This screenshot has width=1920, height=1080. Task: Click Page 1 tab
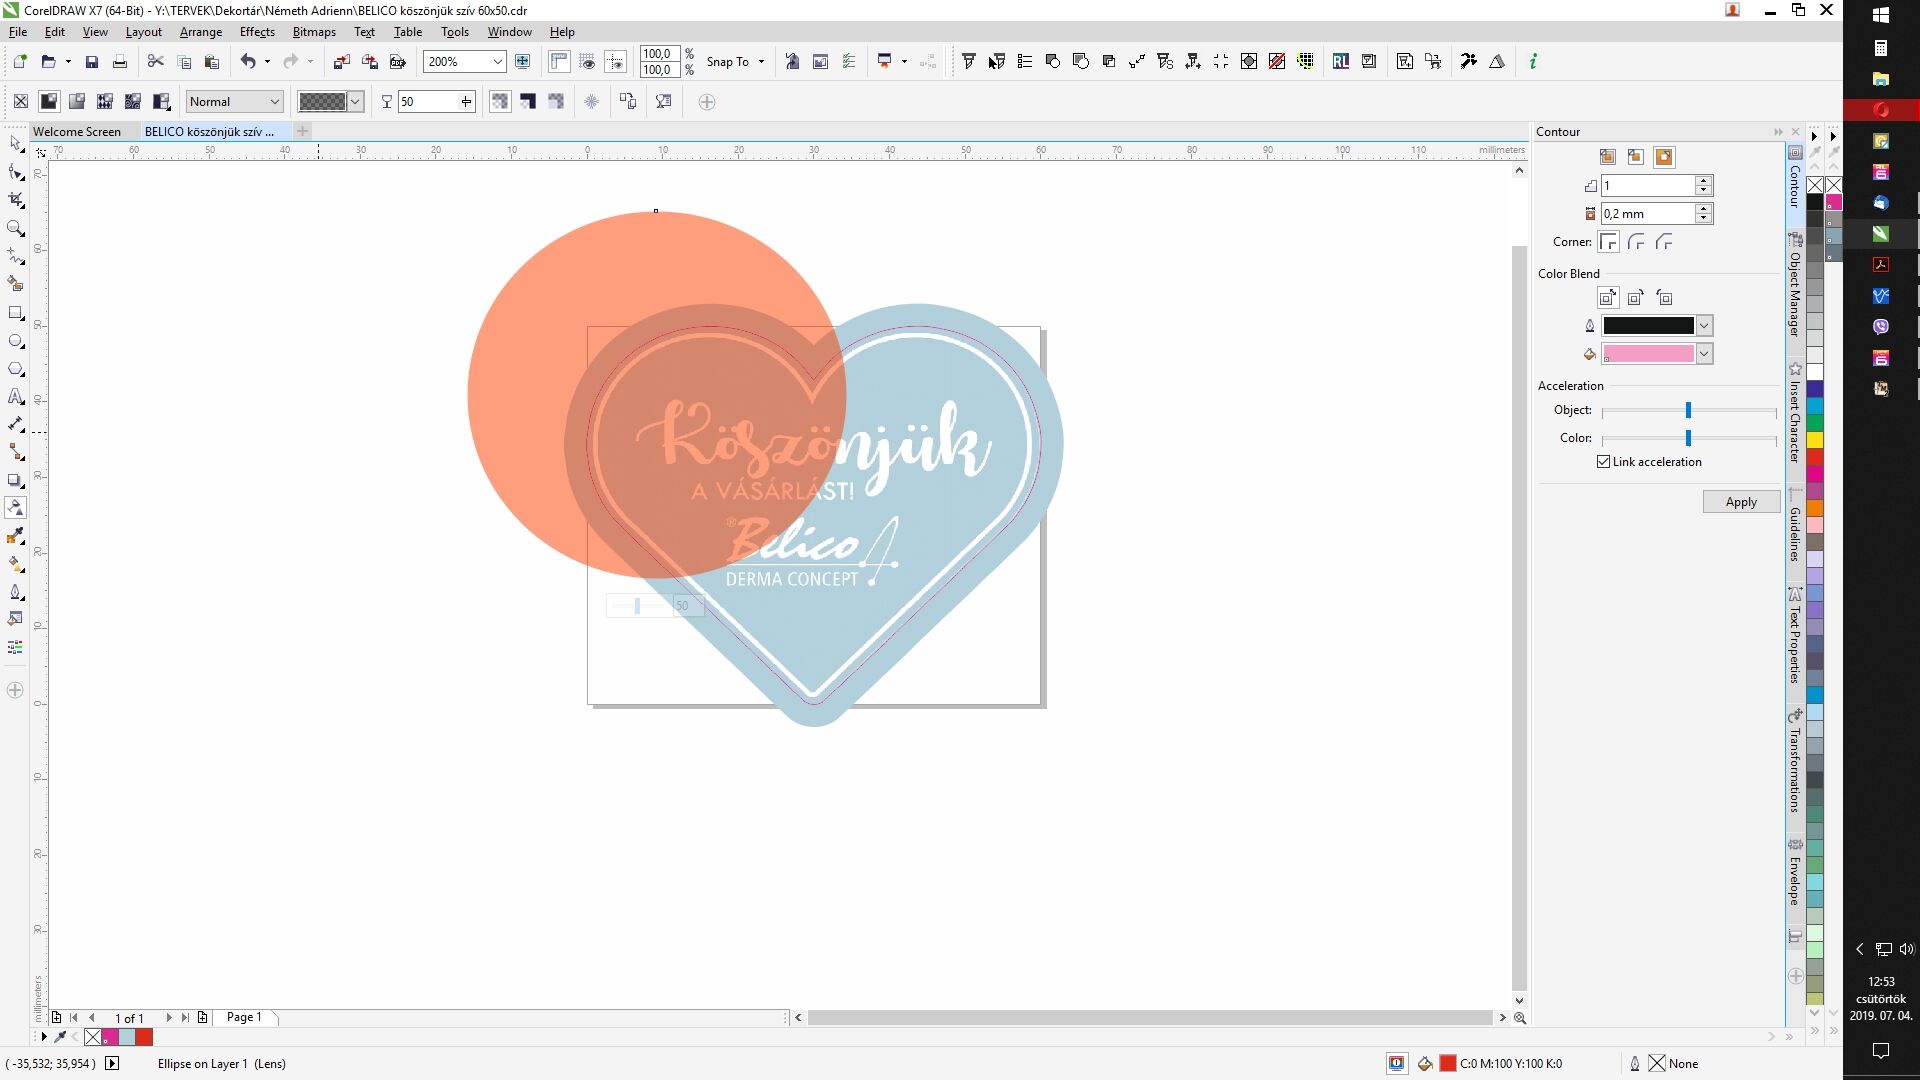[244, 1017]
